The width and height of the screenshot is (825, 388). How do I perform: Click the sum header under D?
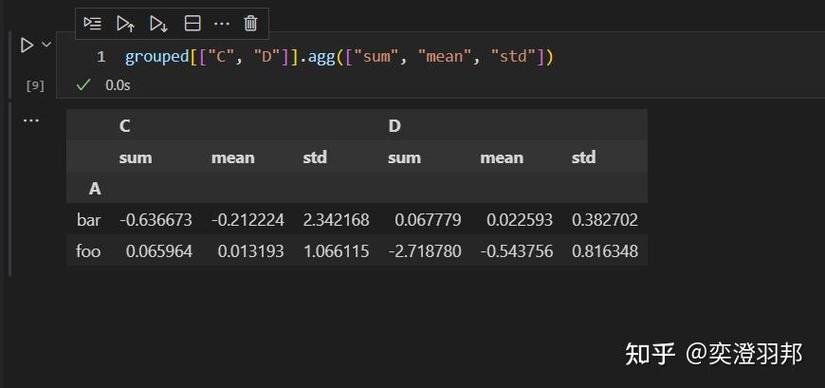404,157
